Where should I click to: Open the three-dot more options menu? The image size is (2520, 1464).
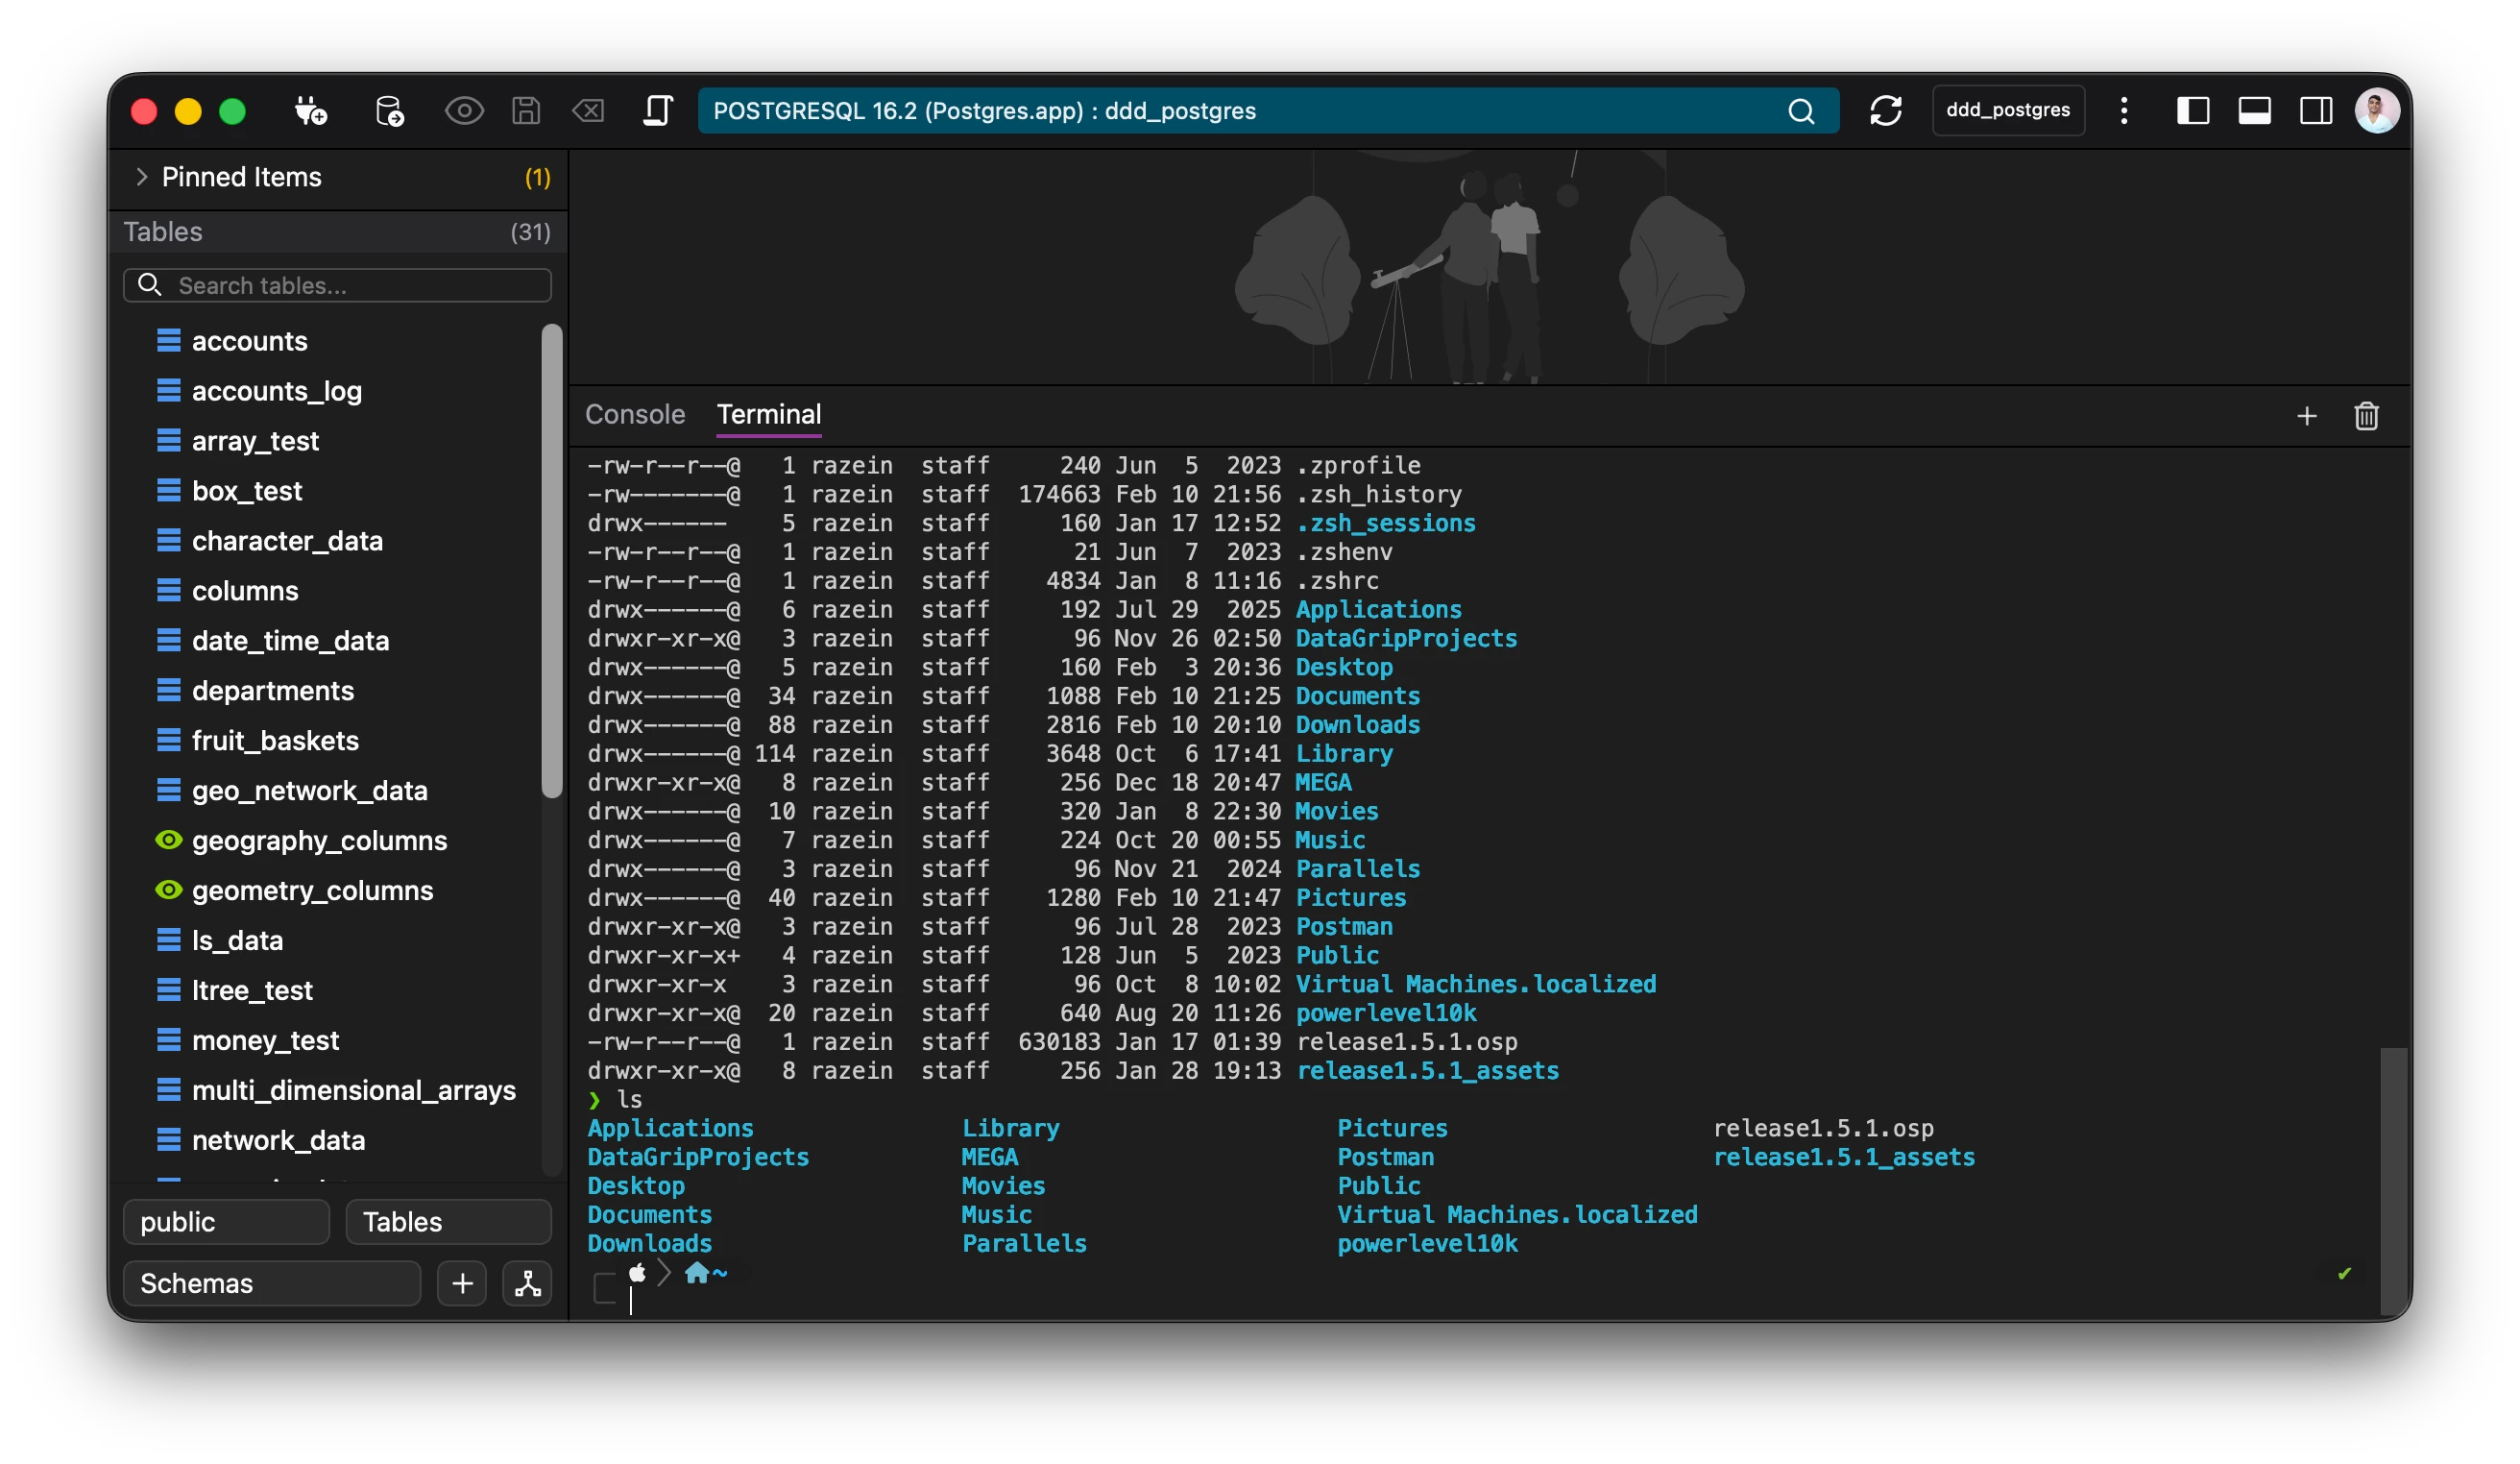pos(2124,111)
